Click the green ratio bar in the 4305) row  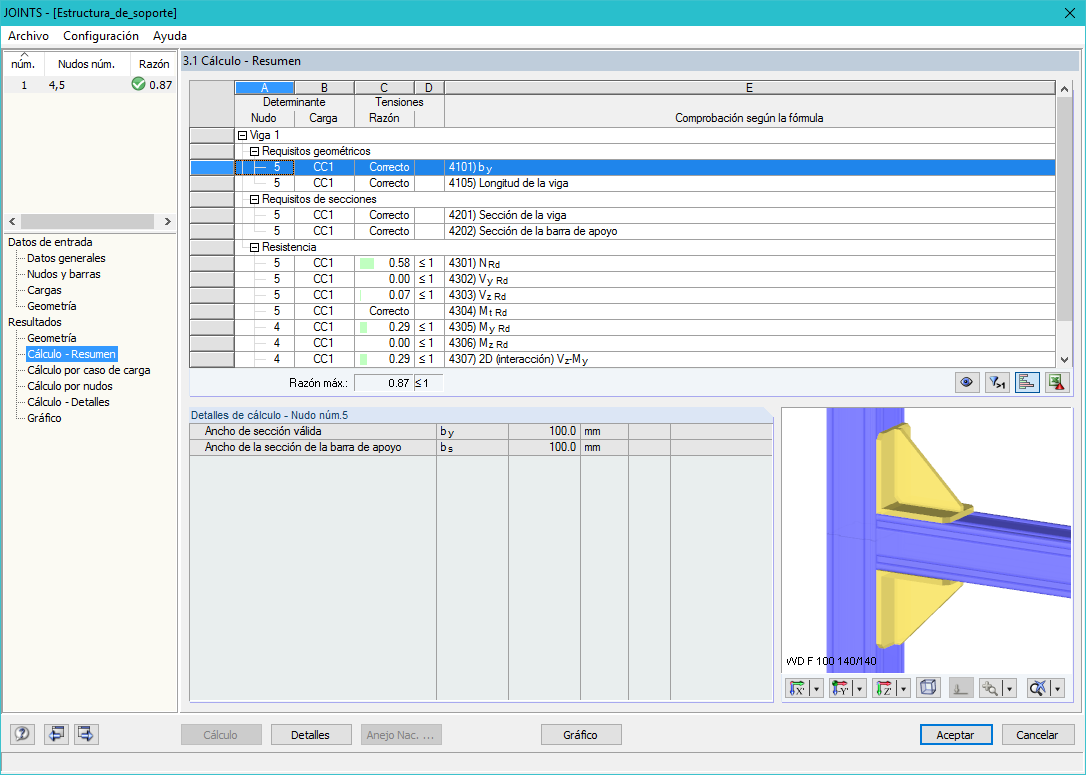tap(364, 327)
